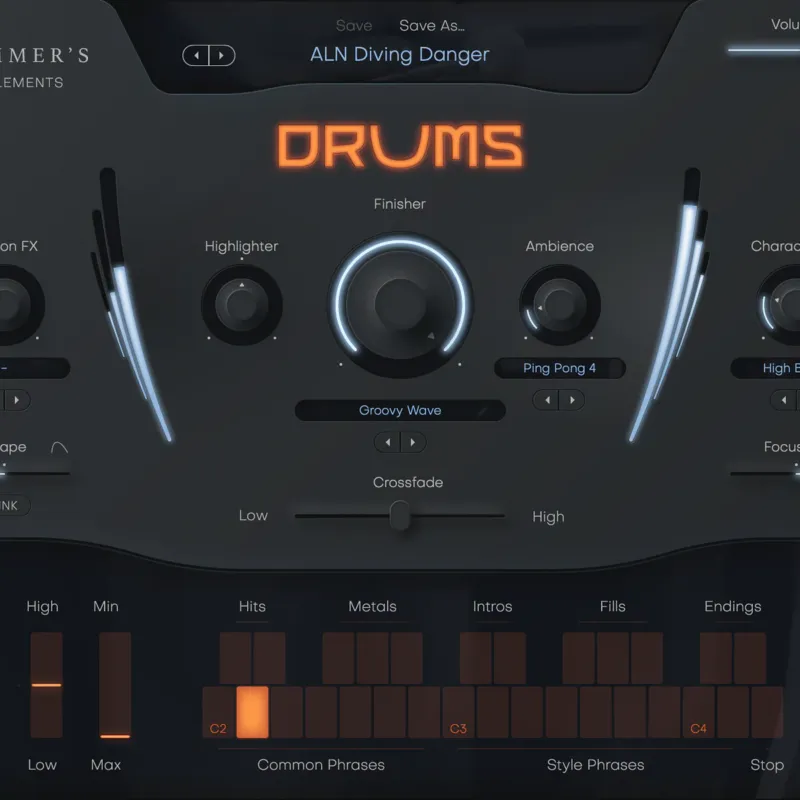Viewport: 800px width, 800px height.
Task: Click the Ambience knob
Action: (x=560, y=305)
